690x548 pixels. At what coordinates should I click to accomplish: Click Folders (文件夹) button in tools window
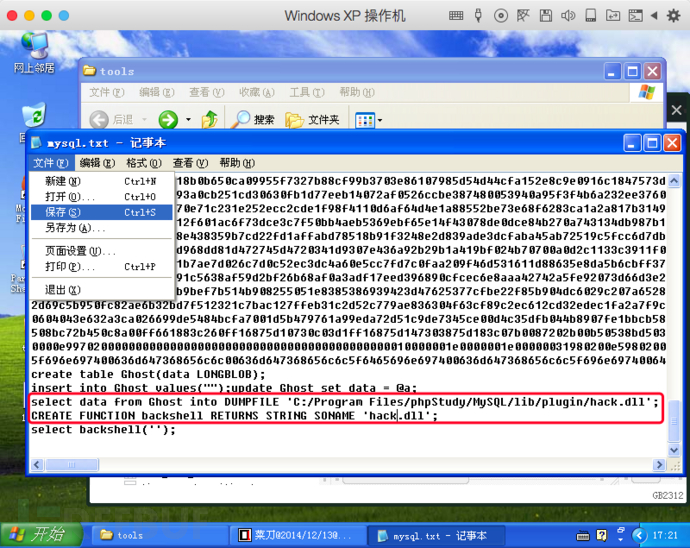312,119
